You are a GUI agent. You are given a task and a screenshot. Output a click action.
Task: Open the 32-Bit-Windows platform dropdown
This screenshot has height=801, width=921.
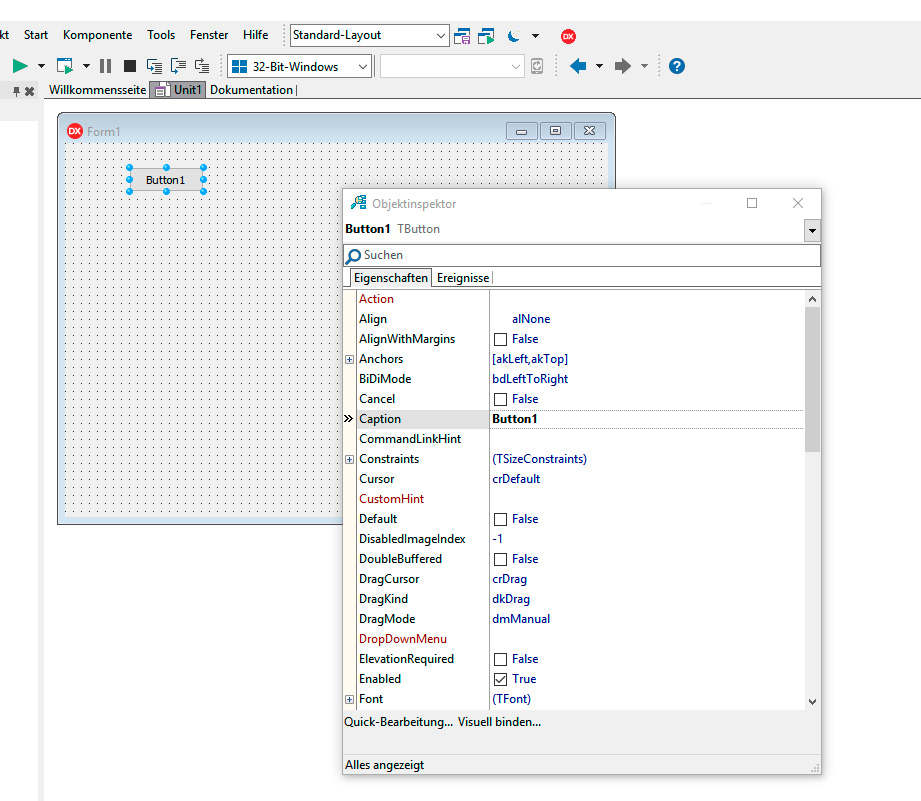click(363, 66)
